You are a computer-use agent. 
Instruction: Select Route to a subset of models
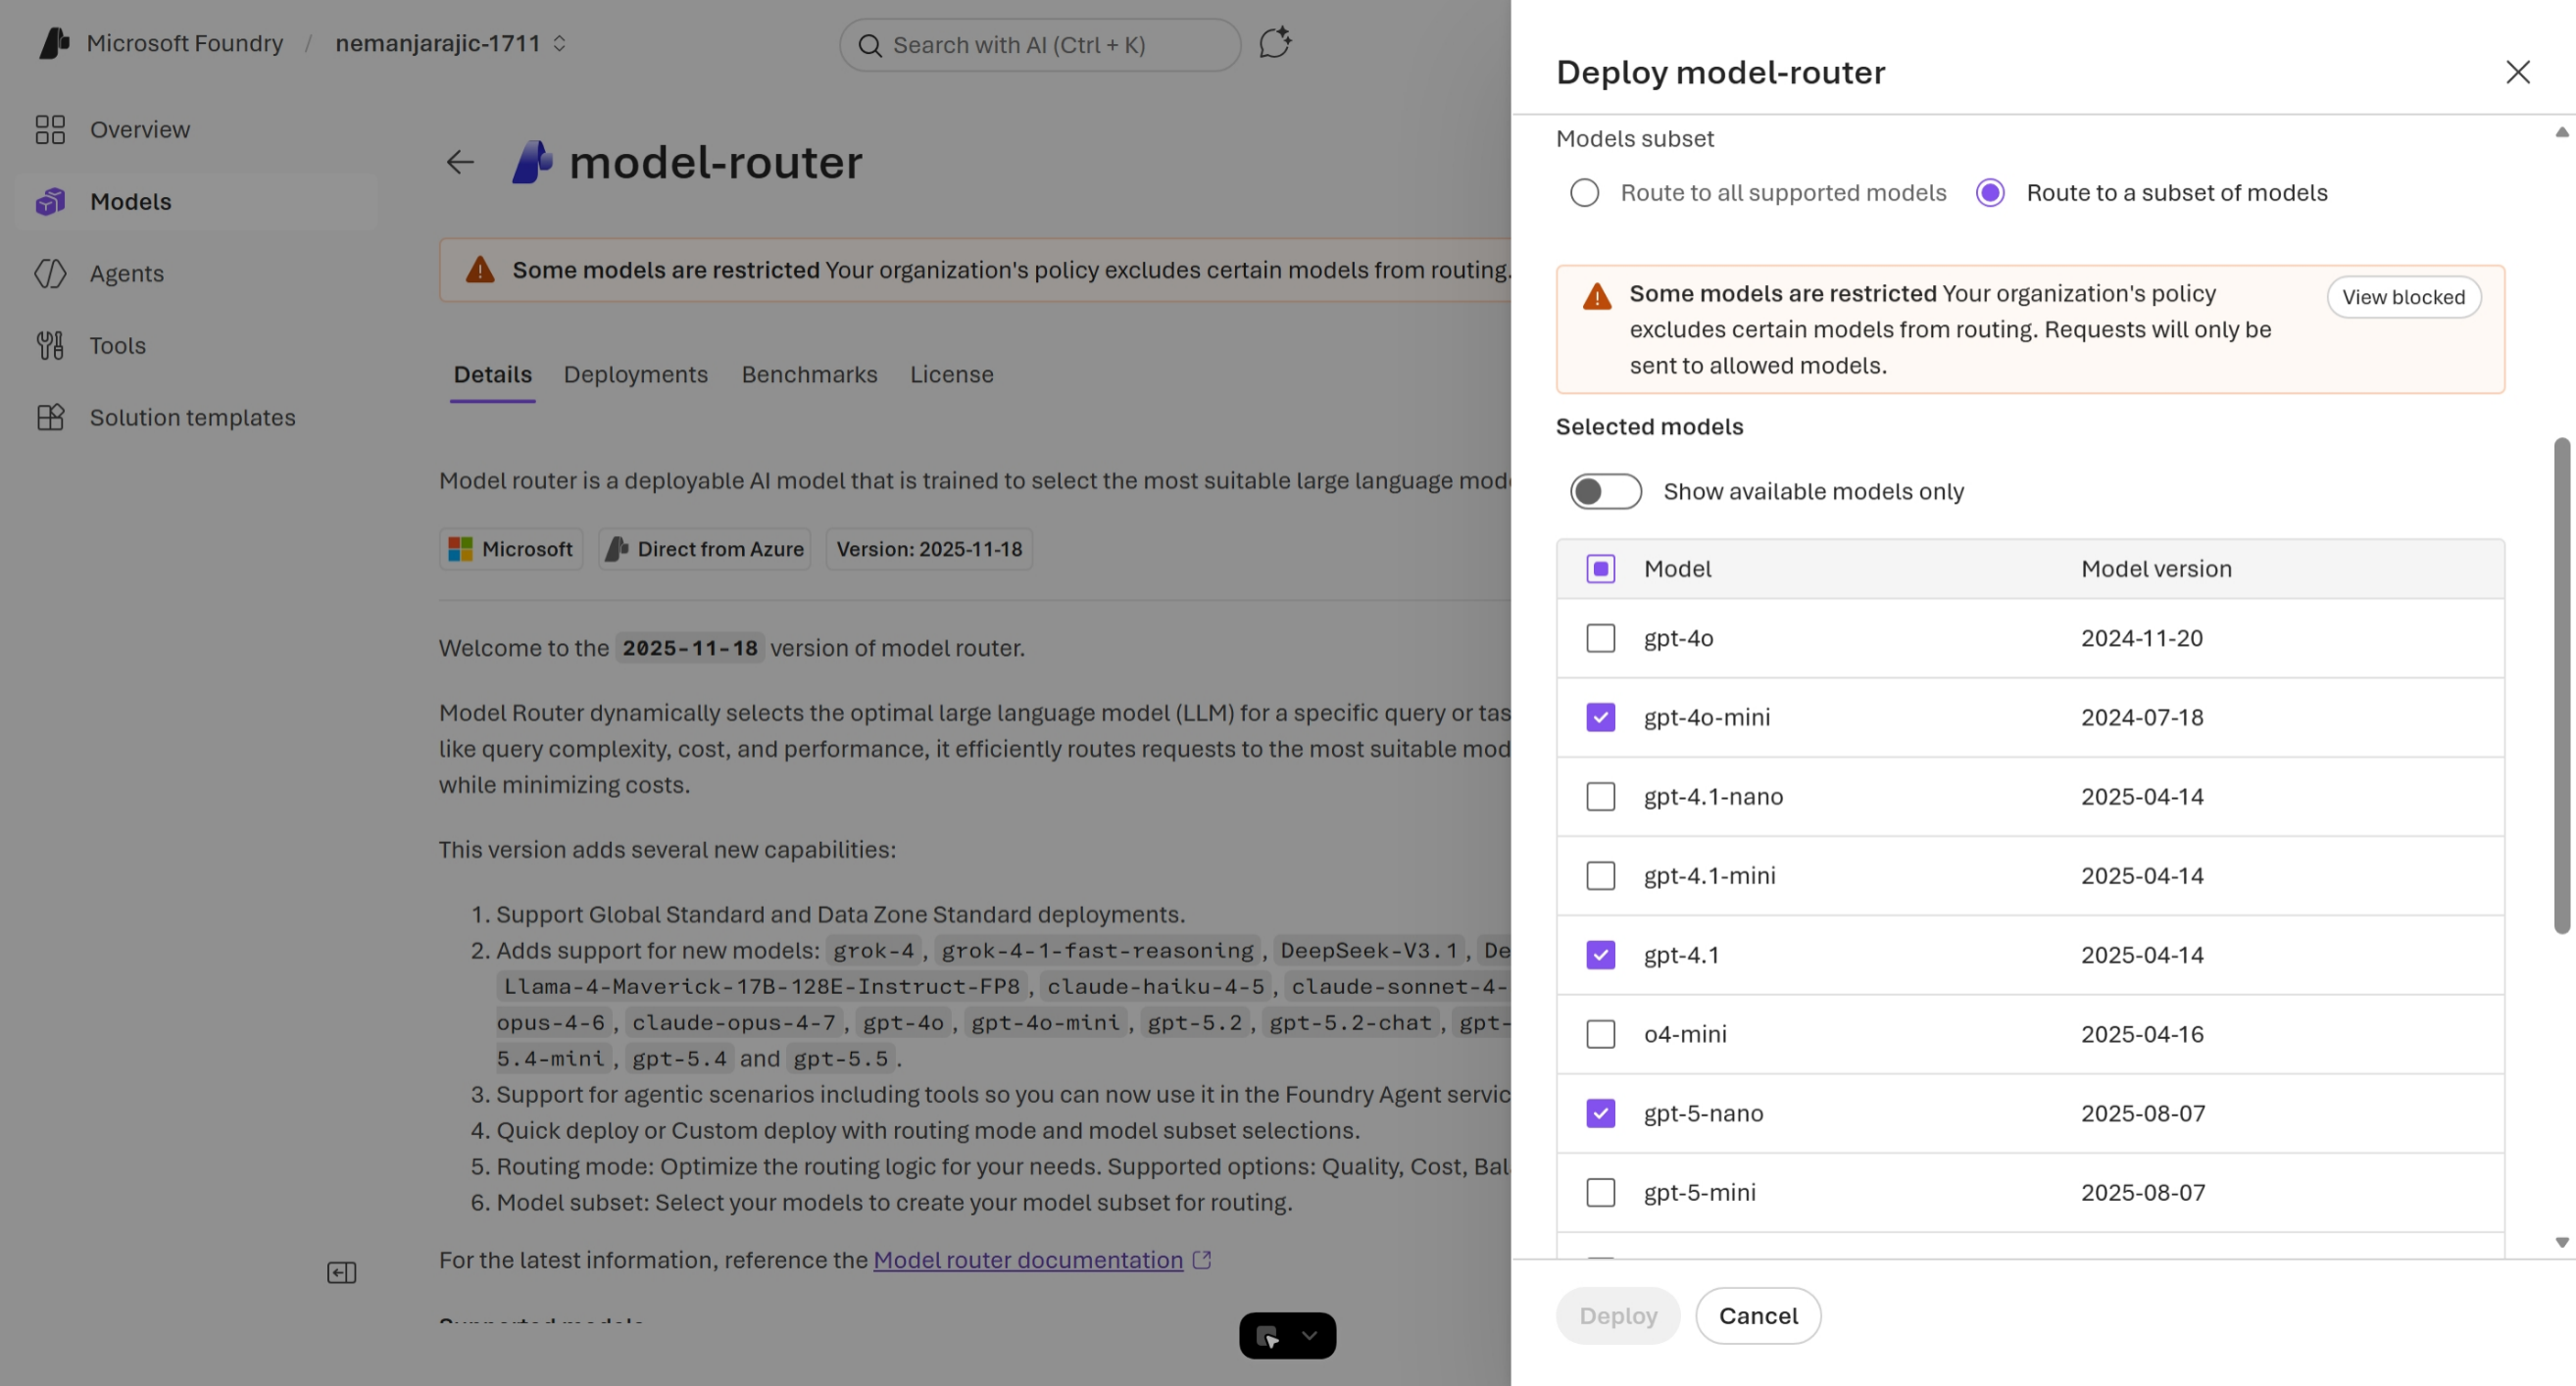coord(1990,193)
